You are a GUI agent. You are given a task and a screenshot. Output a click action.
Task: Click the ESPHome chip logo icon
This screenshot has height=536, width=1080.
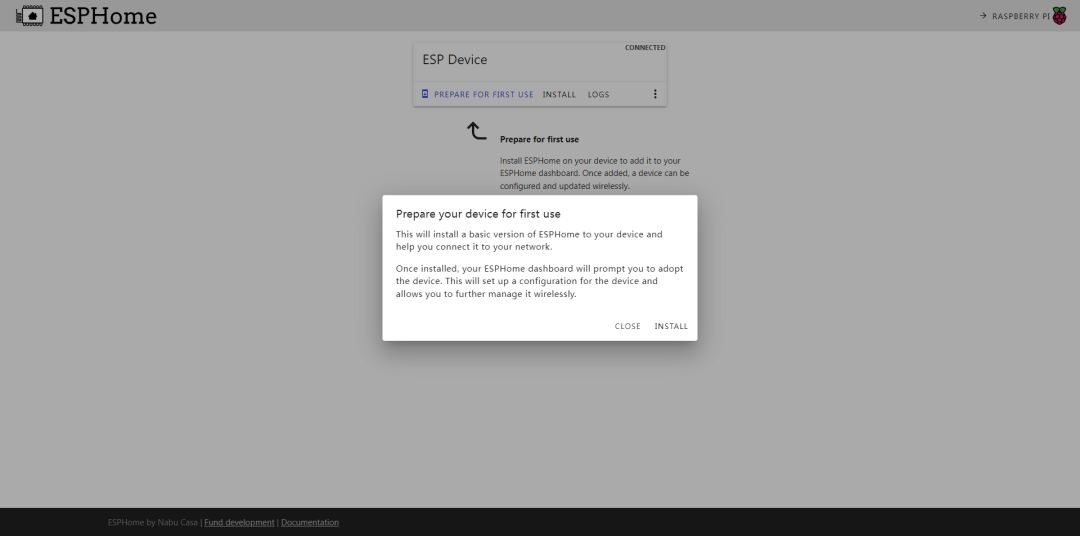[30, 16]
